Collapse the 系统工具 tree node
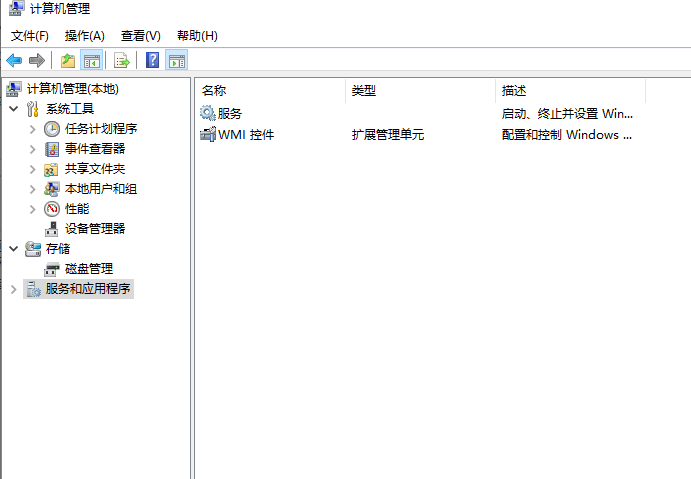 point(13,109)
